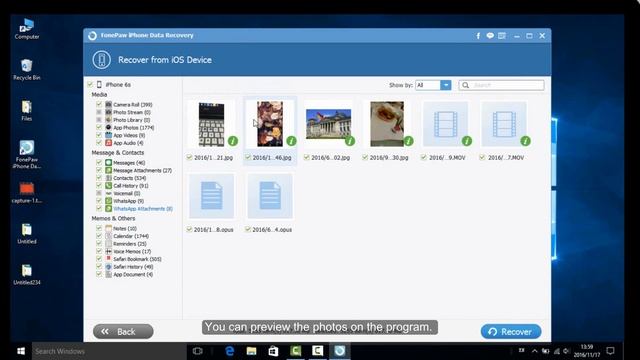The width and height of the screenshot is (640, 360).
Task: Select the App Audio category icon
Action: [109, 143]
